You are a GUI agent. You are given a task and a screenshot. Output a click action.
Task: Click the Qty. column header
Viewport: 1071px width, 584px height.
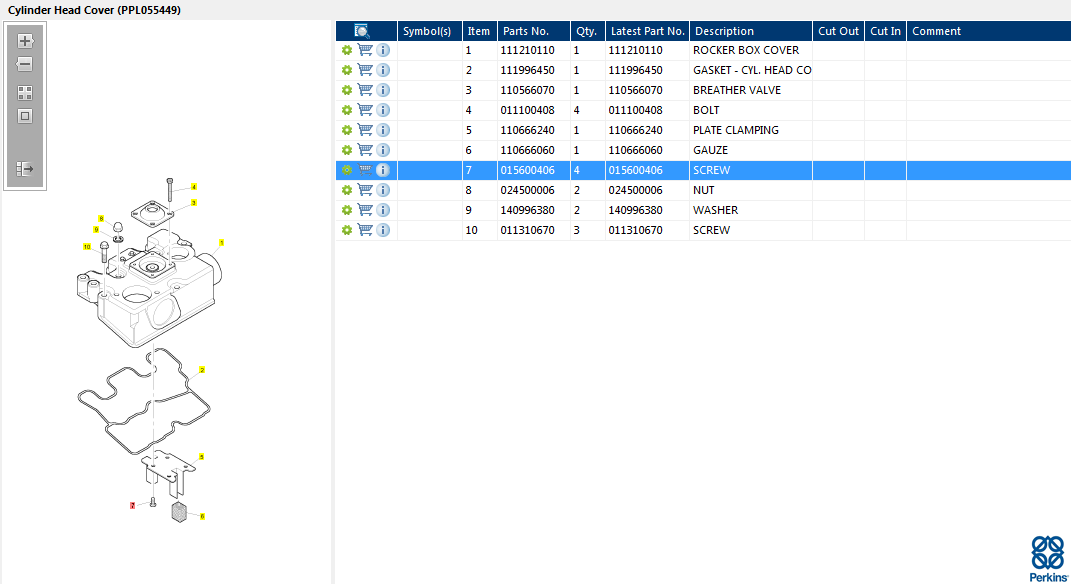(586, 31)
